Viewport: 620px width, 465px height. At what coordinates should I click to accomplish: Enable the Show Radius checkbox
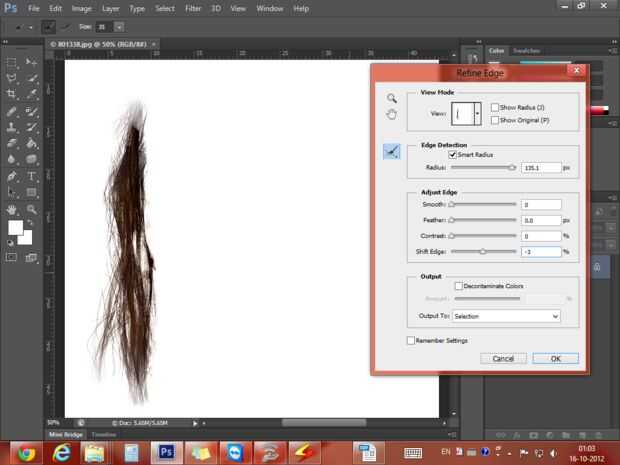click(495, 107)
